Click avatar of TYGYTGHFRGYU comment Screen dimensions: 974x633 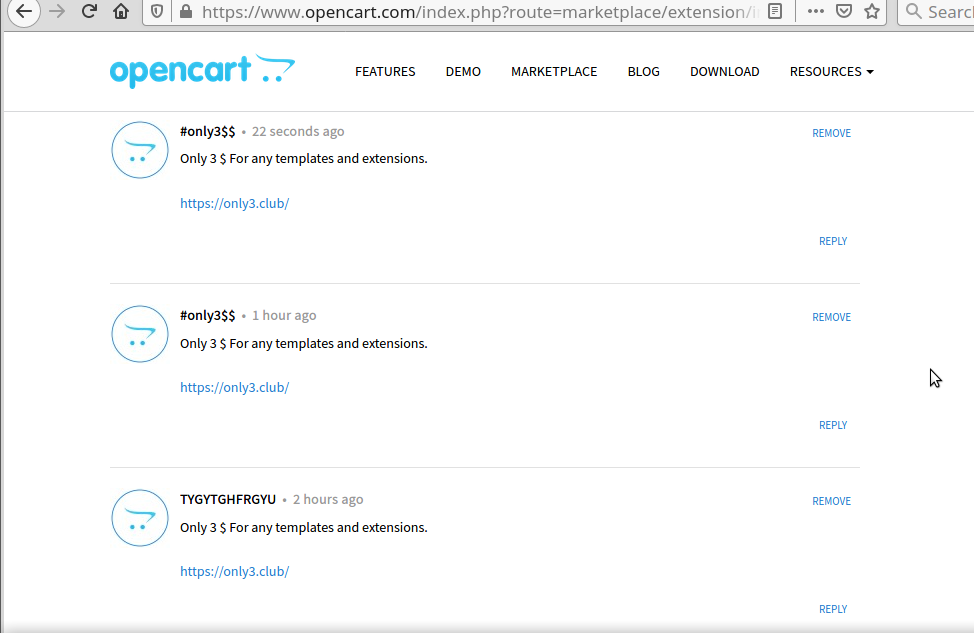pos(140,518)
